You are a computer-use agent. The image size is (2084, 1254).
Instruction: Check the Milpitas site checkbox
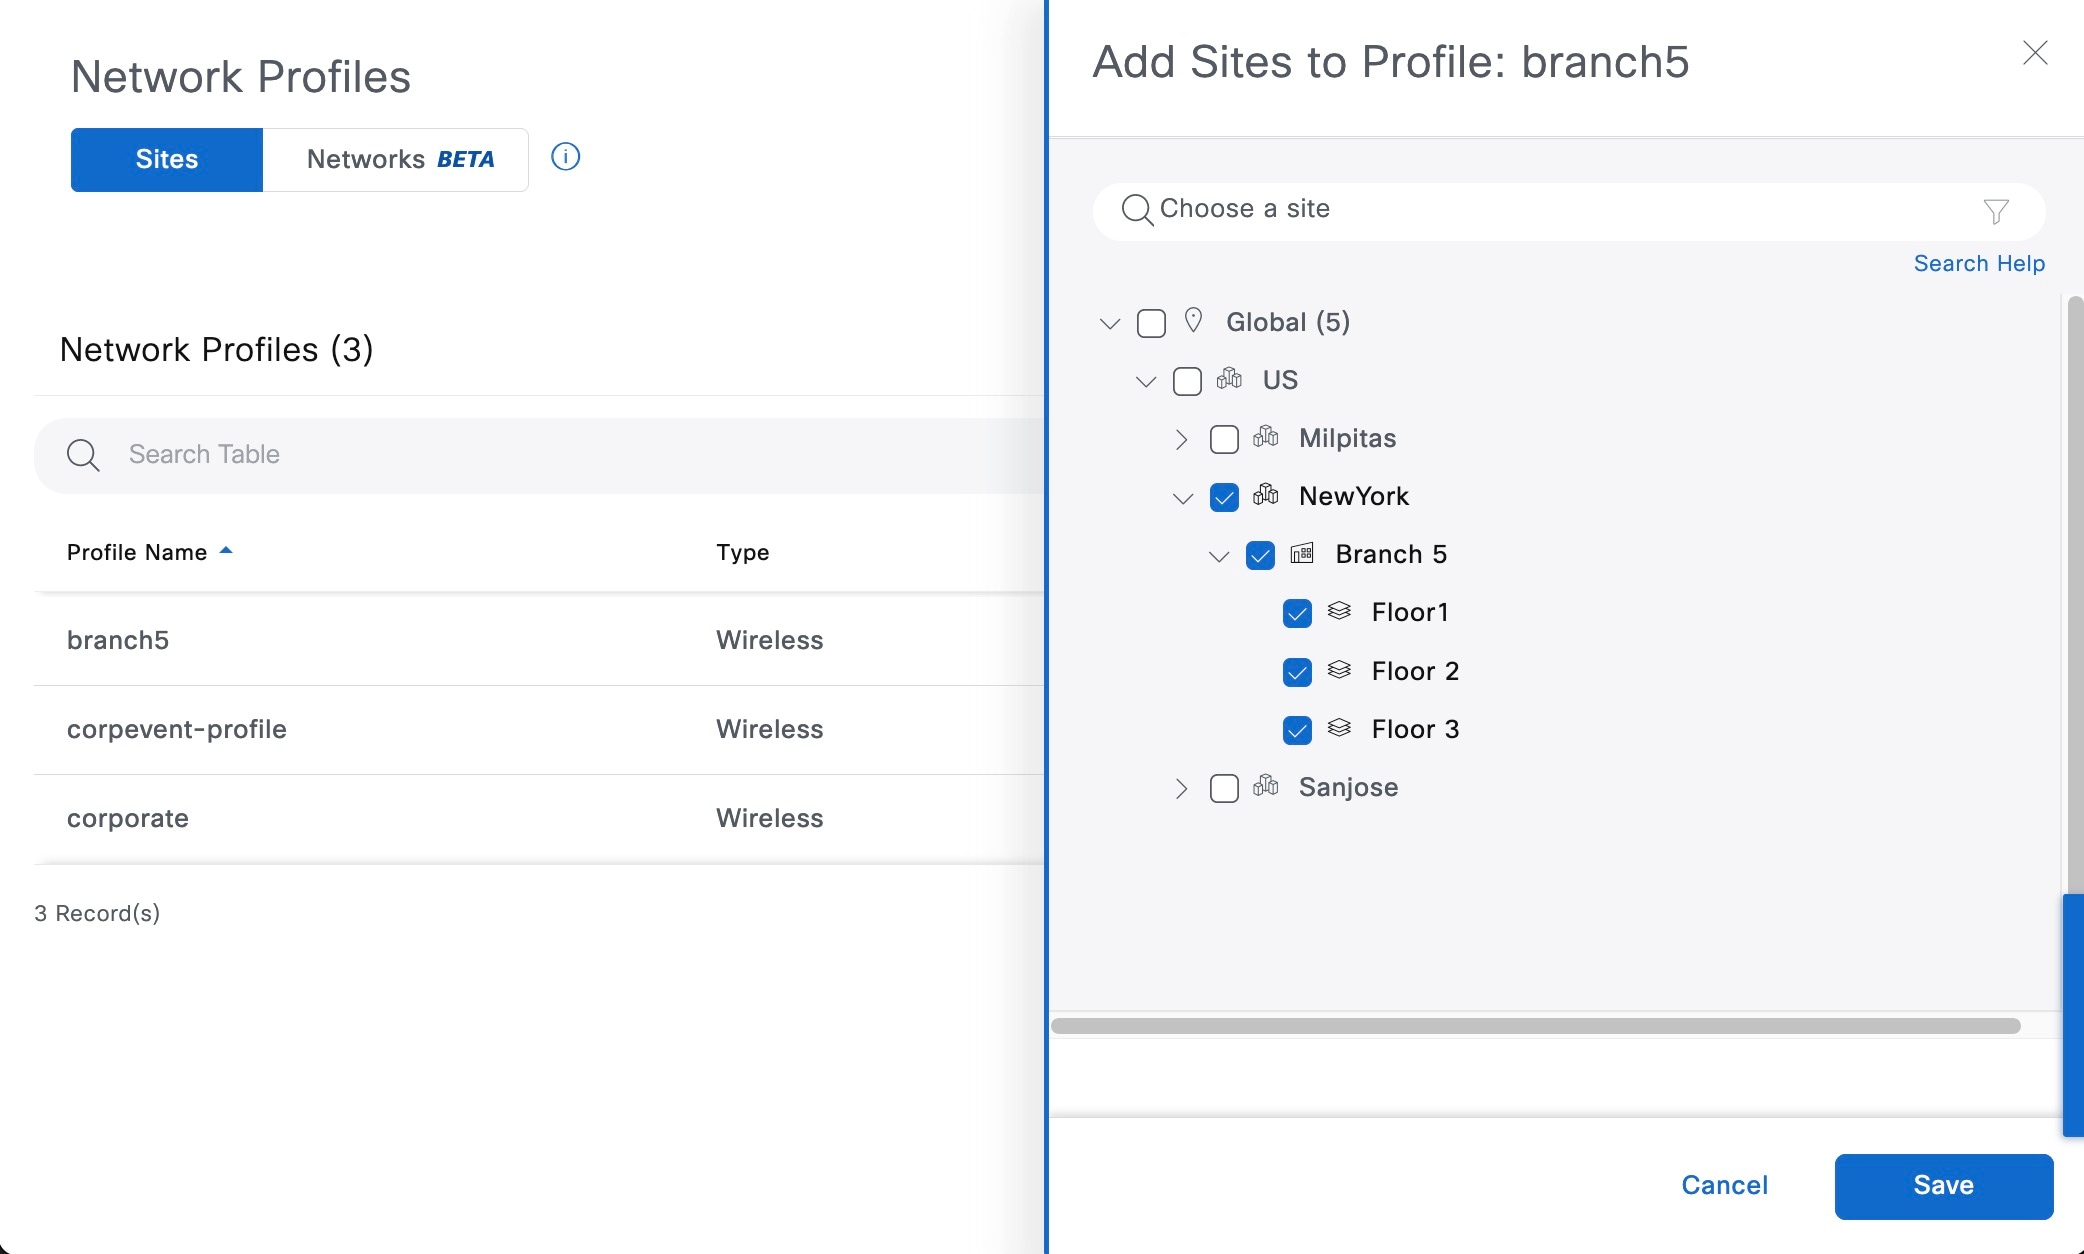1224,439
